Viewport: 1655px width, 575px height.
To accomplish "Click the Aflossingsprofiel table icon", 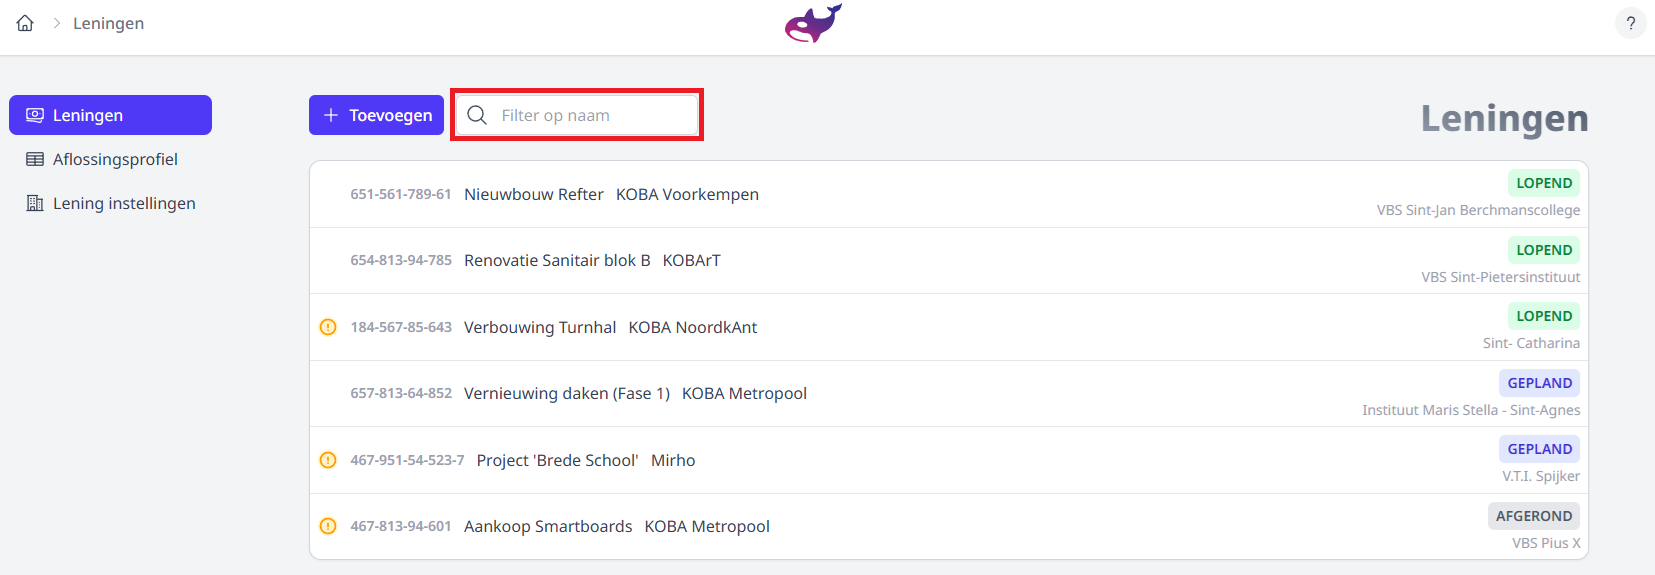I will [35, 159].
